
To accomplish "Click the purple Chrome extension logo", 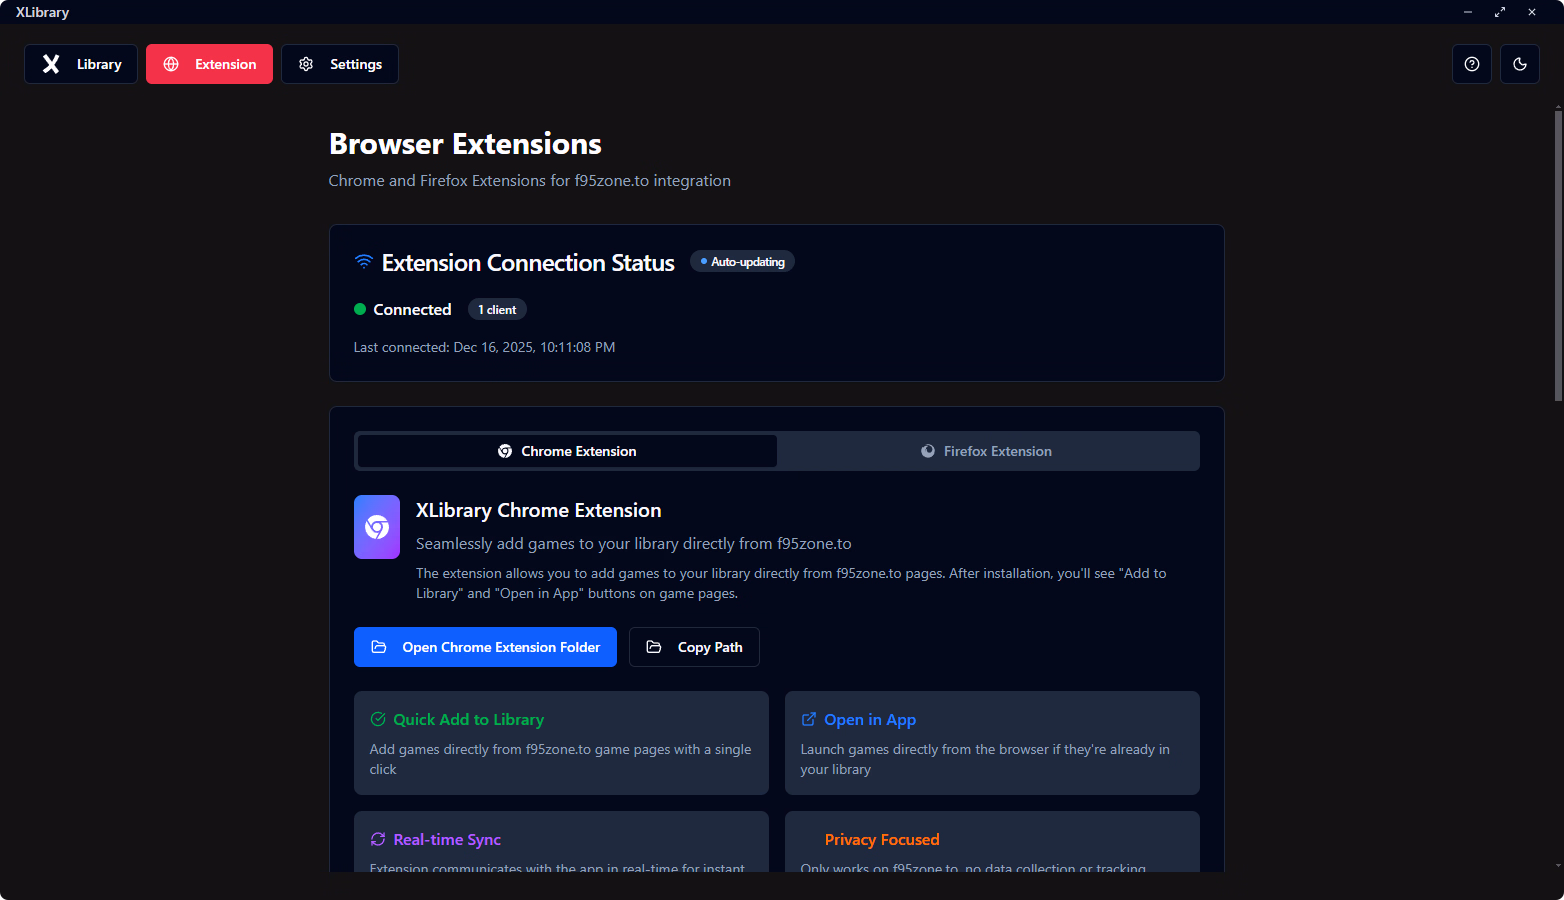I will [377, 527].
